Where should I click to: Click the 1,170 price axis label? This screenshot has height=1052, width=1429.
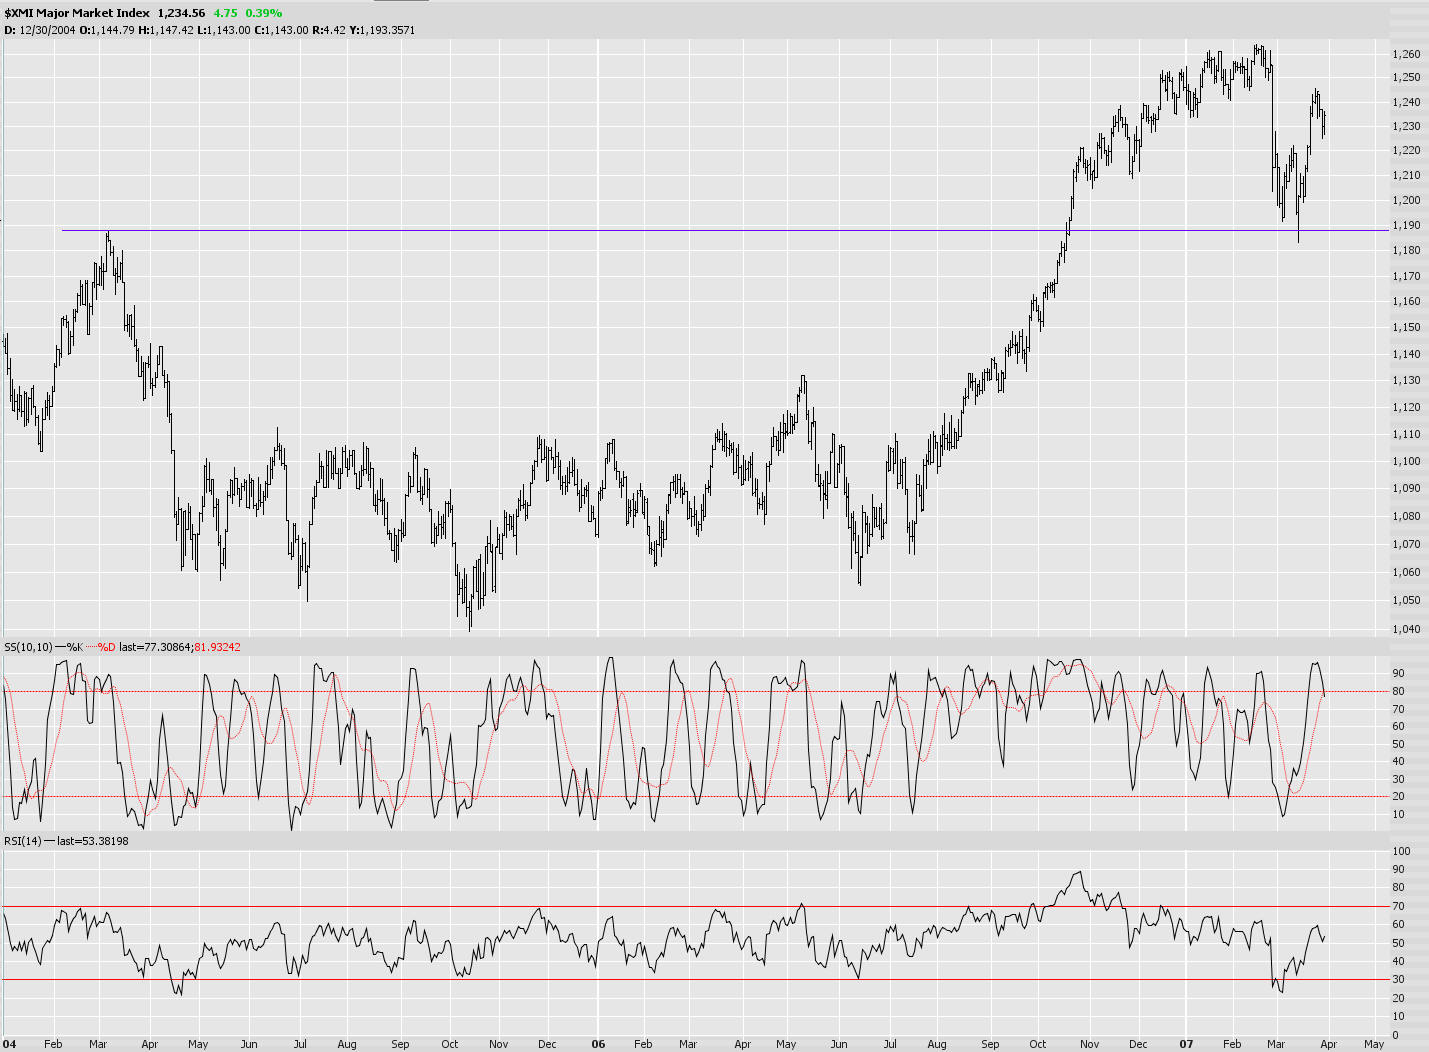1406,276
